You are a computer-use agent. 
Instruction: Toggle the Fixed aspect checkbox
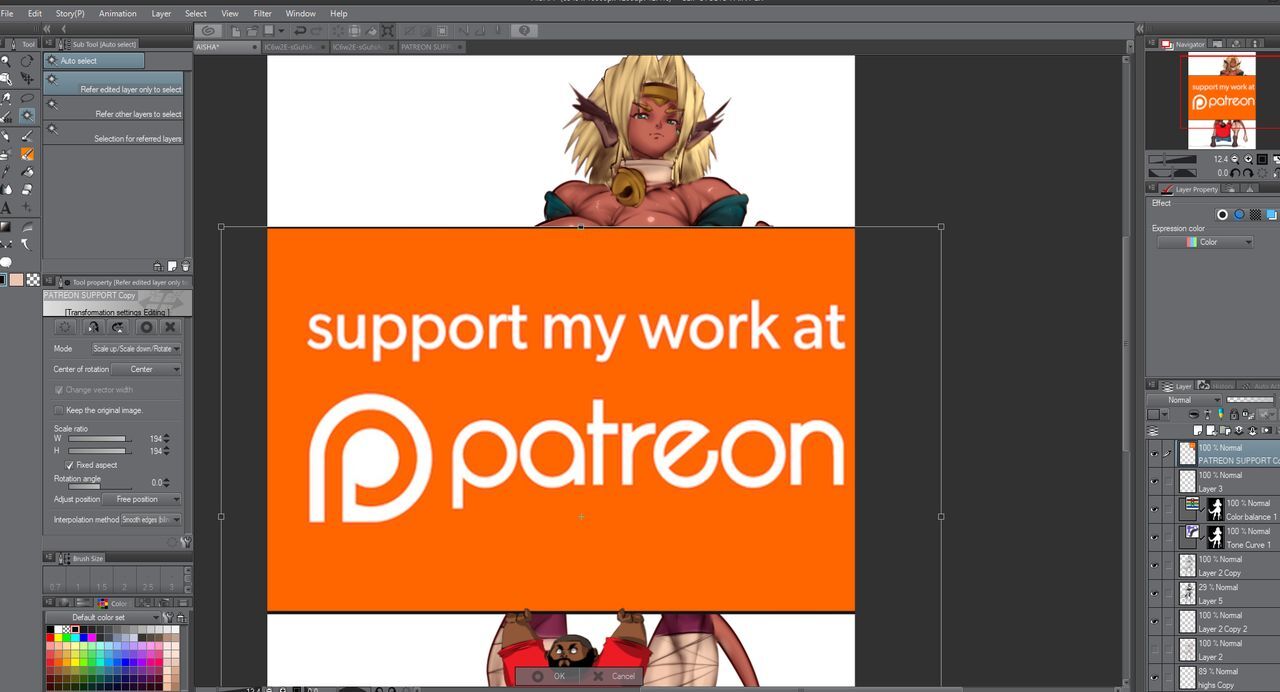tap(69, 465)
